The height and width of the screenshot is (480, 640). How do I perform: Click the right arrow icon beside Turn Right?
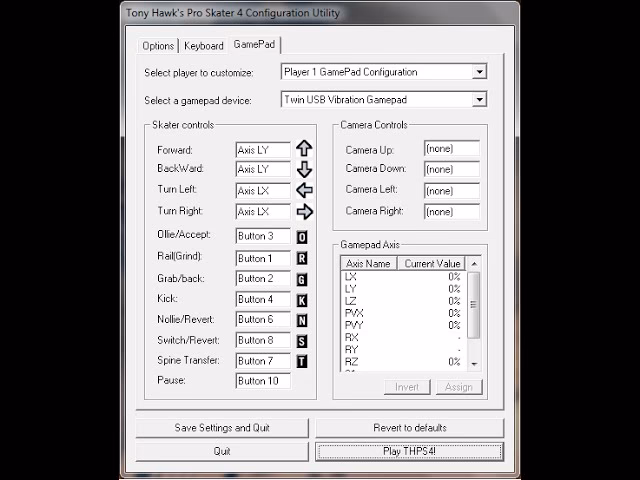[304, 211]
